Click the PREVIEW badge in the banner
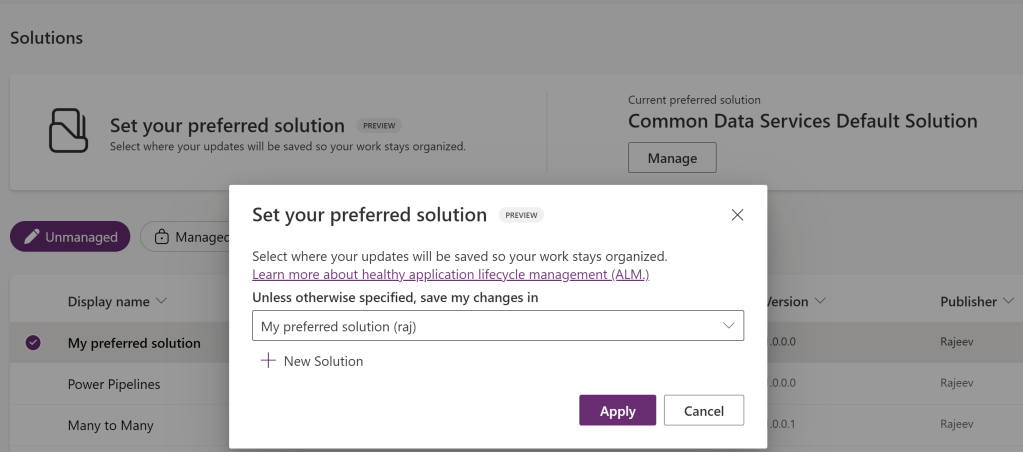This screenshot has width=1023, height=452. pos(379,126)
